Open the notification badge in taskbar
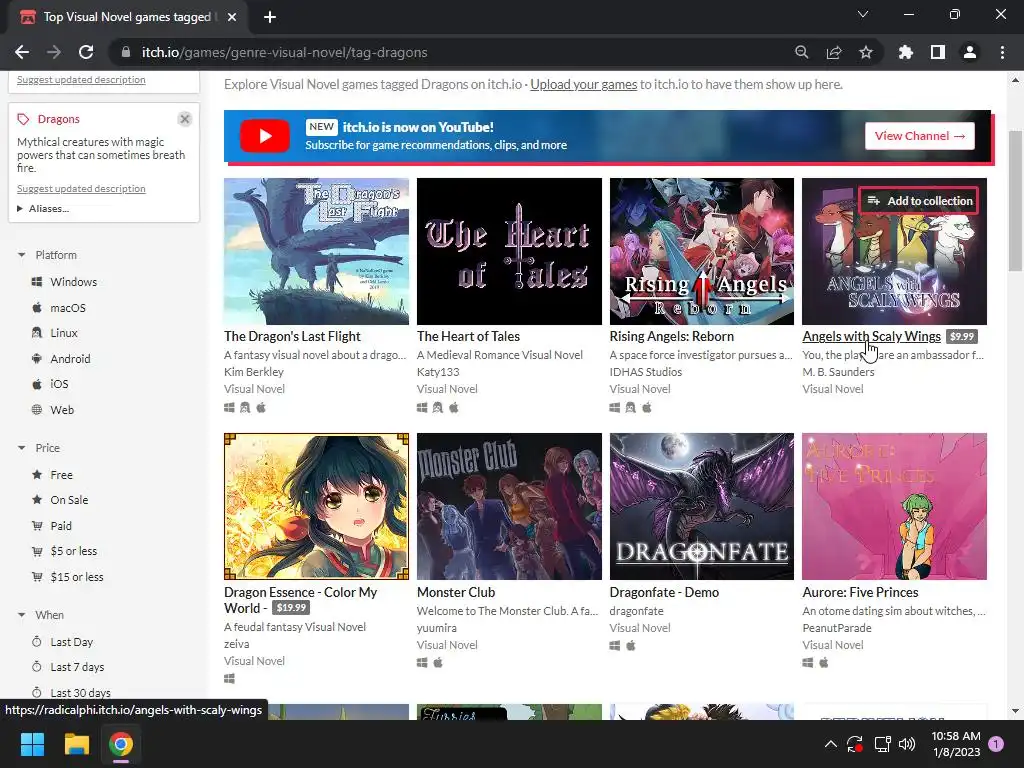The height and width of the screenshot is (768, 1024). point(996,744)
